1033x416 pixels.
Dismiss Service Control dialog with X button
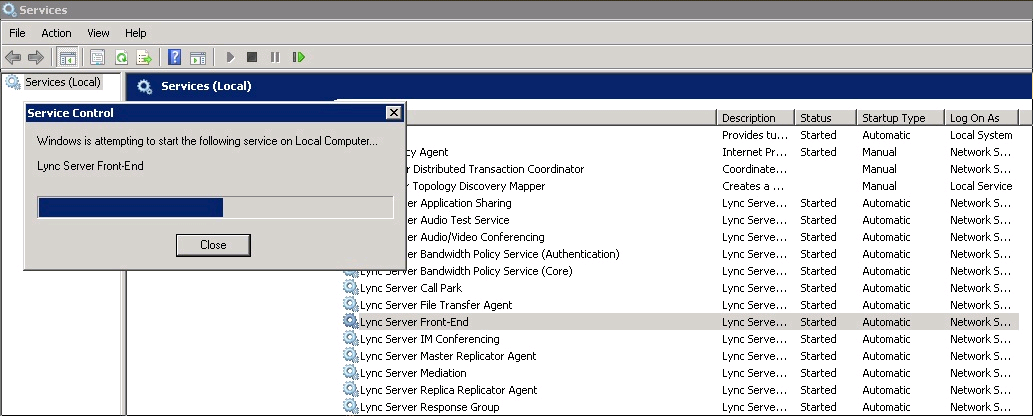(393, 113)
